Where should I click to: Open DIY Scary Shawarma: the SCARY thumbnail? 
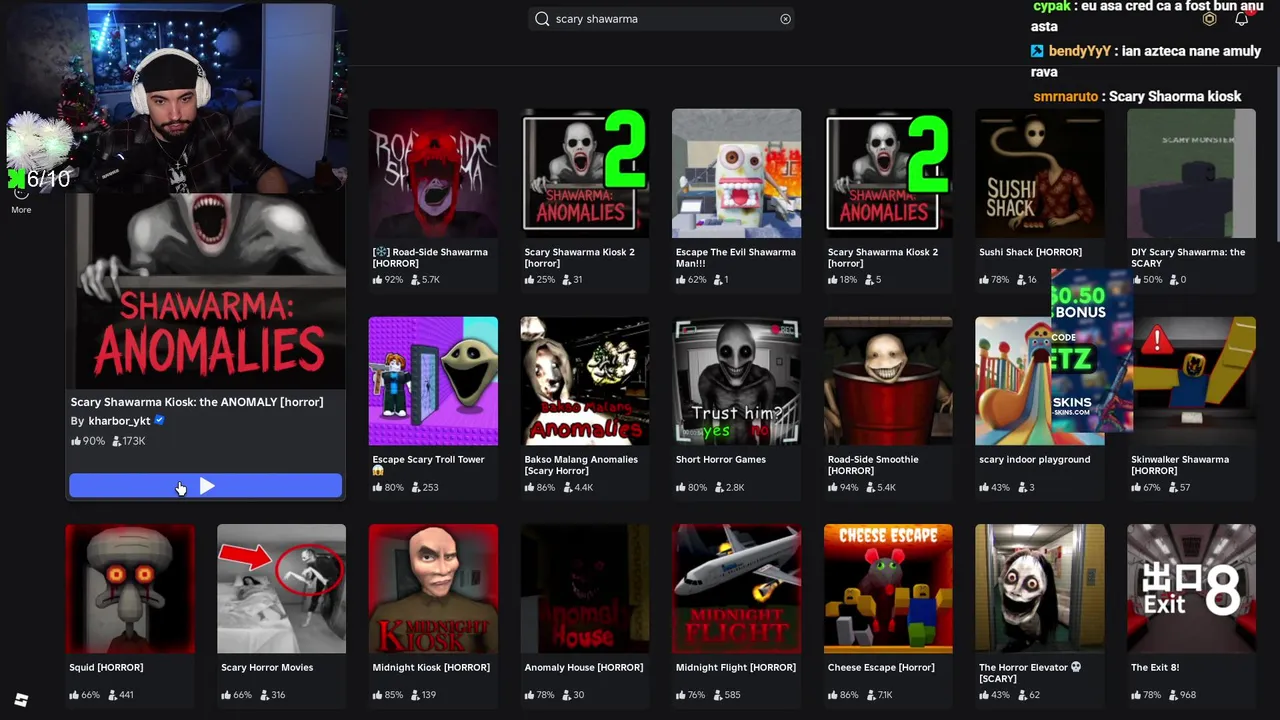point(1191,173)
